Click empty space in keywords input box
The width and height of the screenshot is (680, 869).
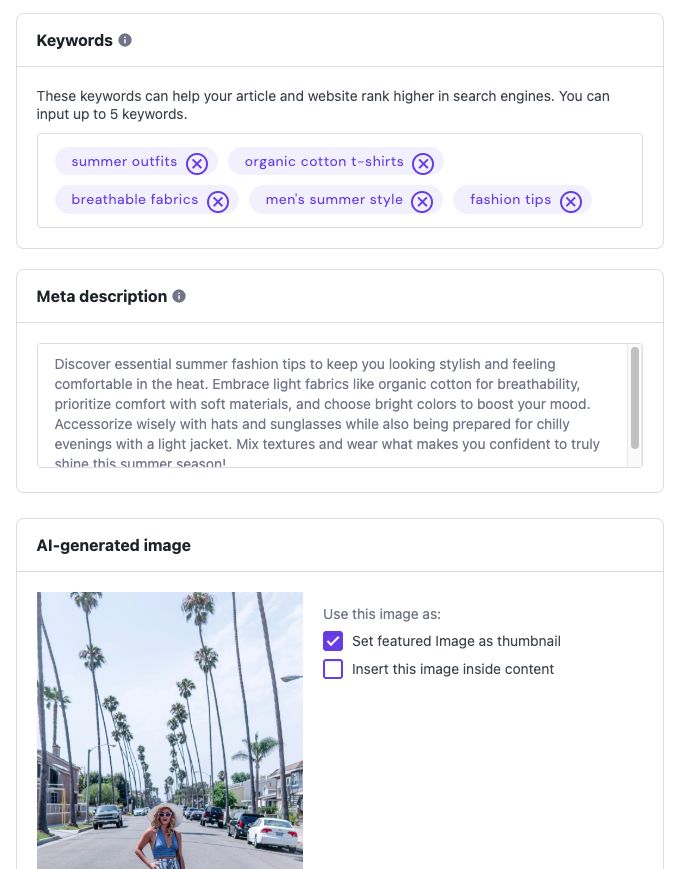(540, 161)
